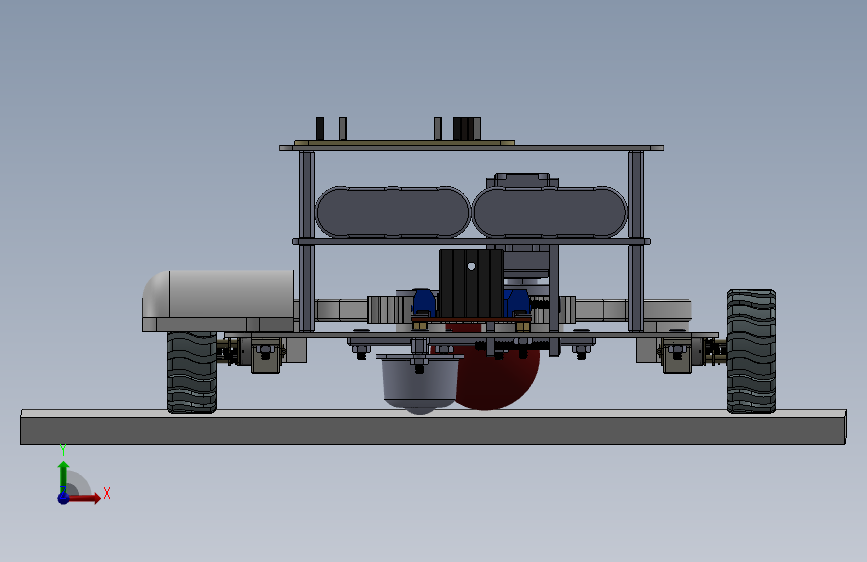The image size is (867, 562).
Task: Select the left blue capacitor beside the heat sink
Action: coord(424,303)
